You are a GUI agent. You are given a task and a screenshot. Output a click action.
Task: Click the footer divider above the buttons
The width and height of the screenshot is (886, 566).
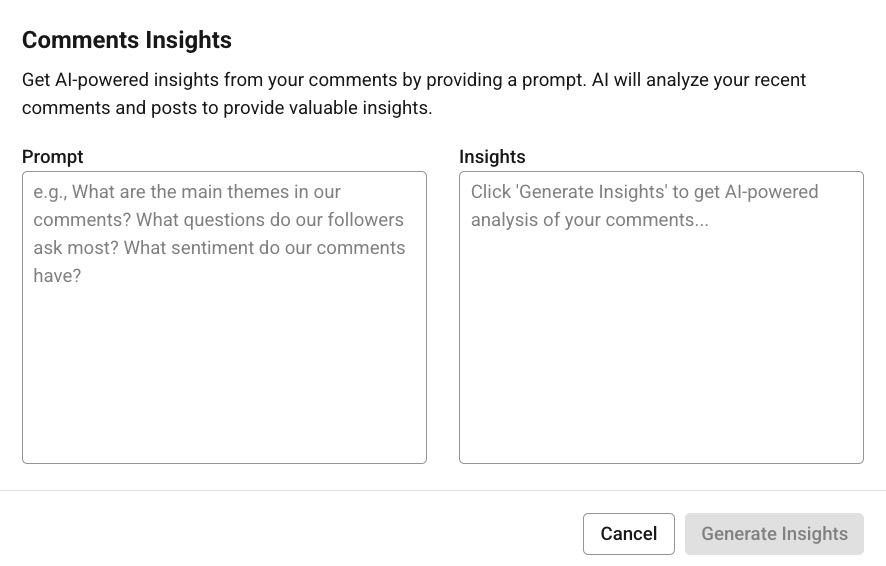click(443, 490)
